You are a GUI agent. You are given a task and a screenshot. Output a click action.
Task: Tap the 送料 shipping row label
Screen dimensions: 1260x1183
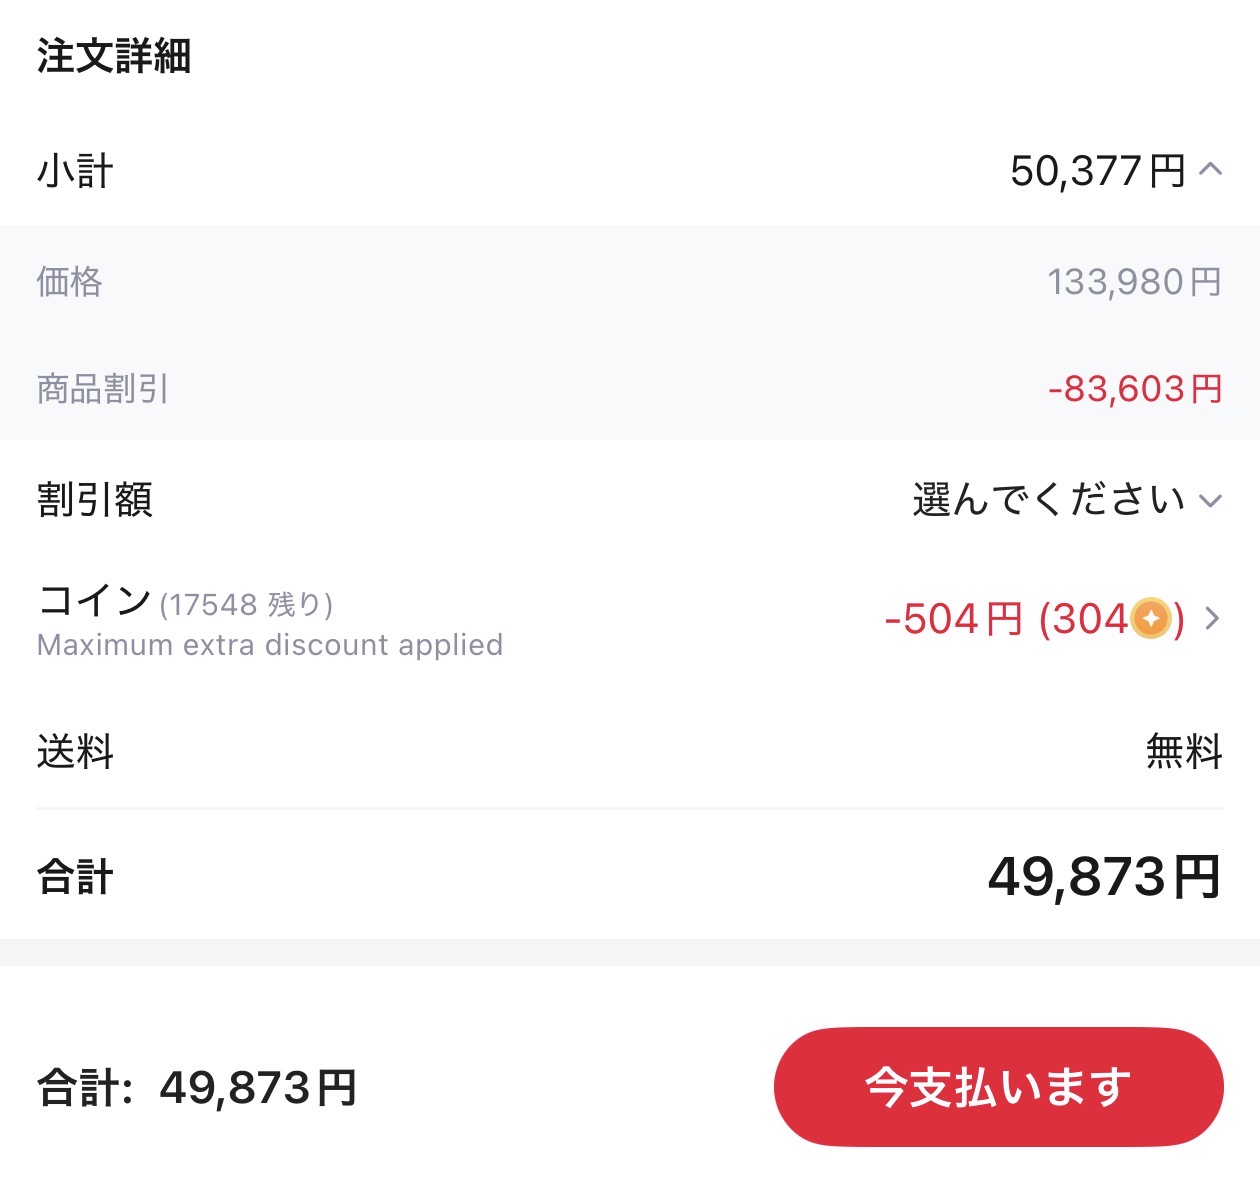tap(75, 751)
